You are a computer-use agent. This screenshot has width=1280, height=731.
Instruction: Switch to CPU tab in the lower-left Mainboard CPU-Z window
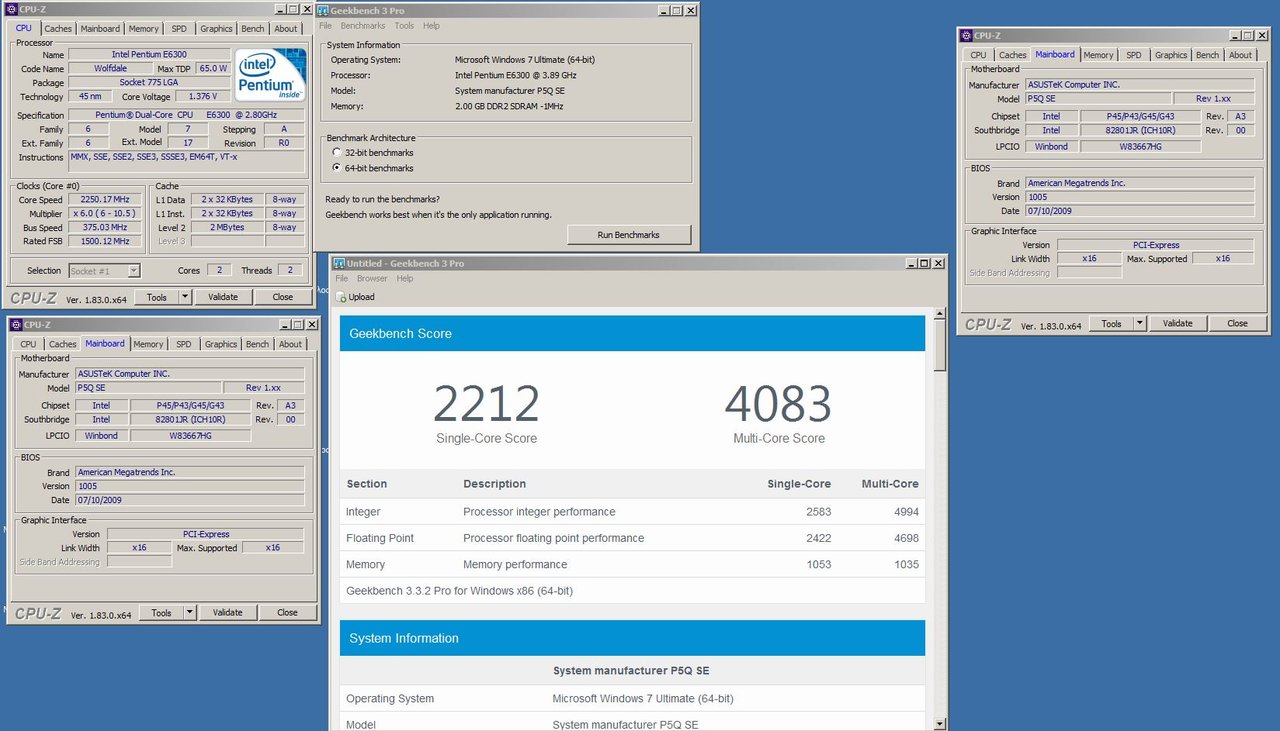click(x=28, y=344)
